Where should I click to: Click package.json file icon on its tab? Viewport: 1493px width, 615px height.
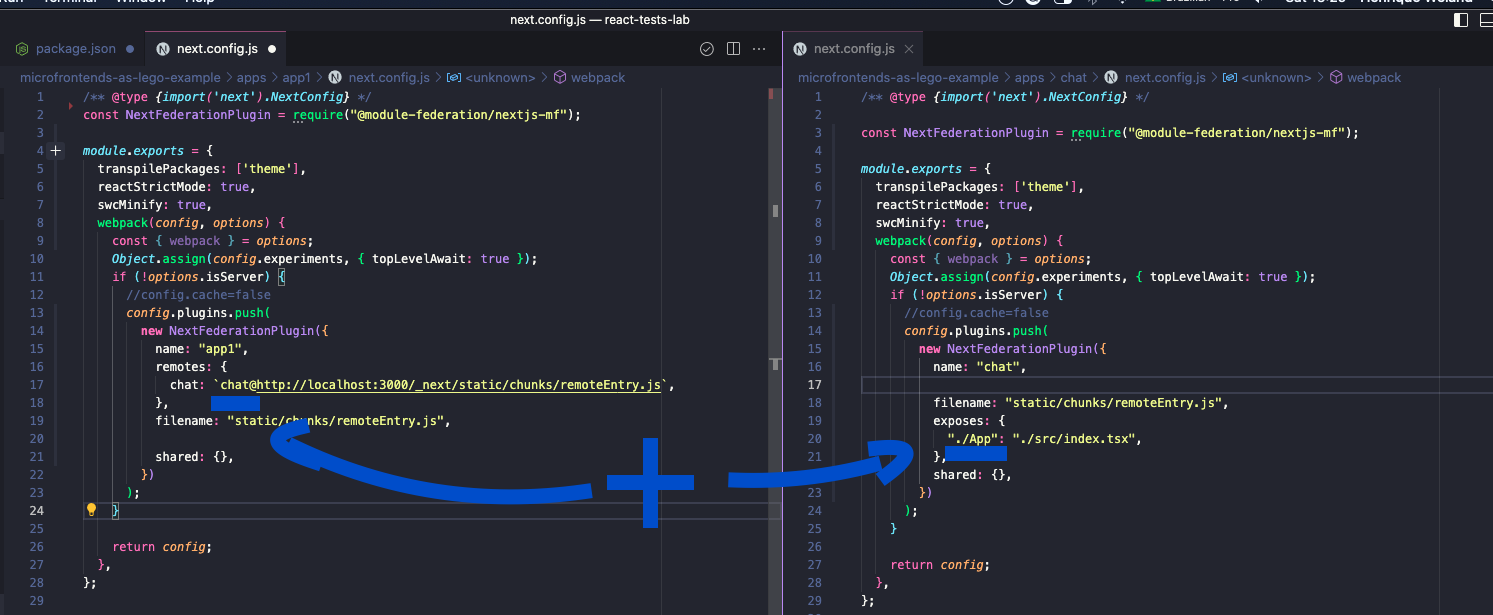pos(23,48)
